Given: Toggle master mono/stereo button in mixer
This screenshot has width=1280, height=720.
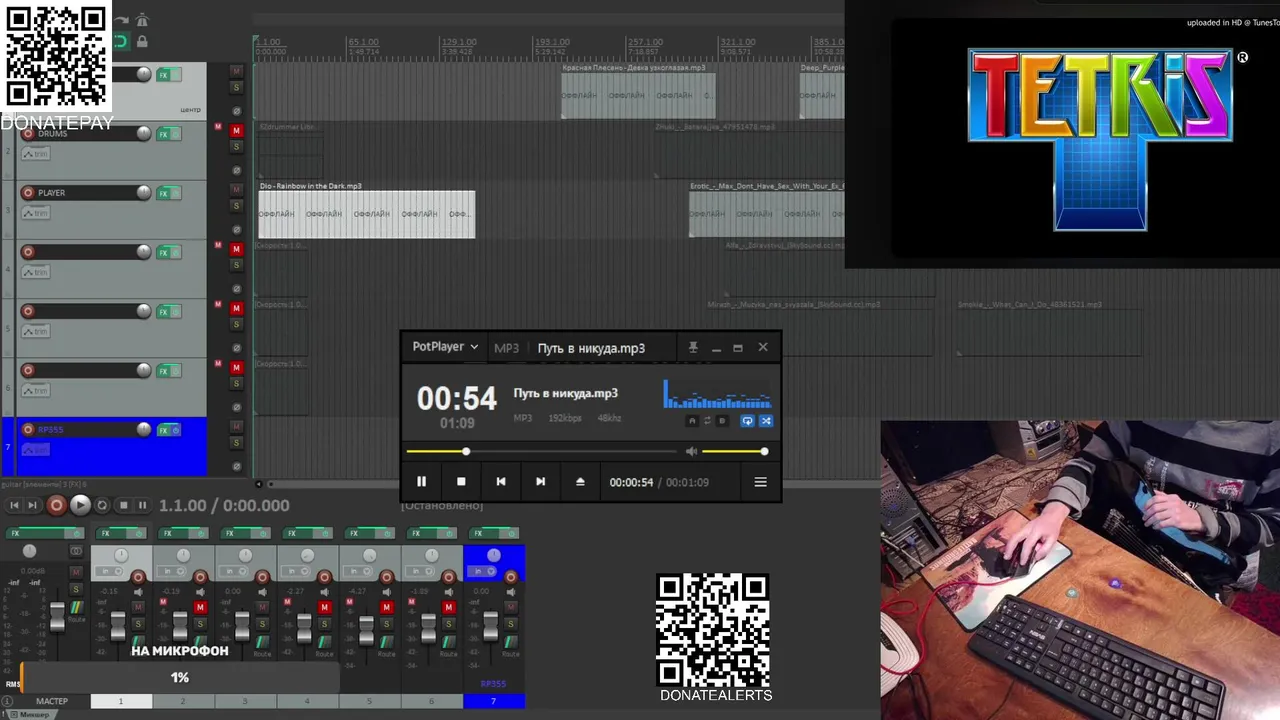Looking at the screenshot, I should (76, 551).
